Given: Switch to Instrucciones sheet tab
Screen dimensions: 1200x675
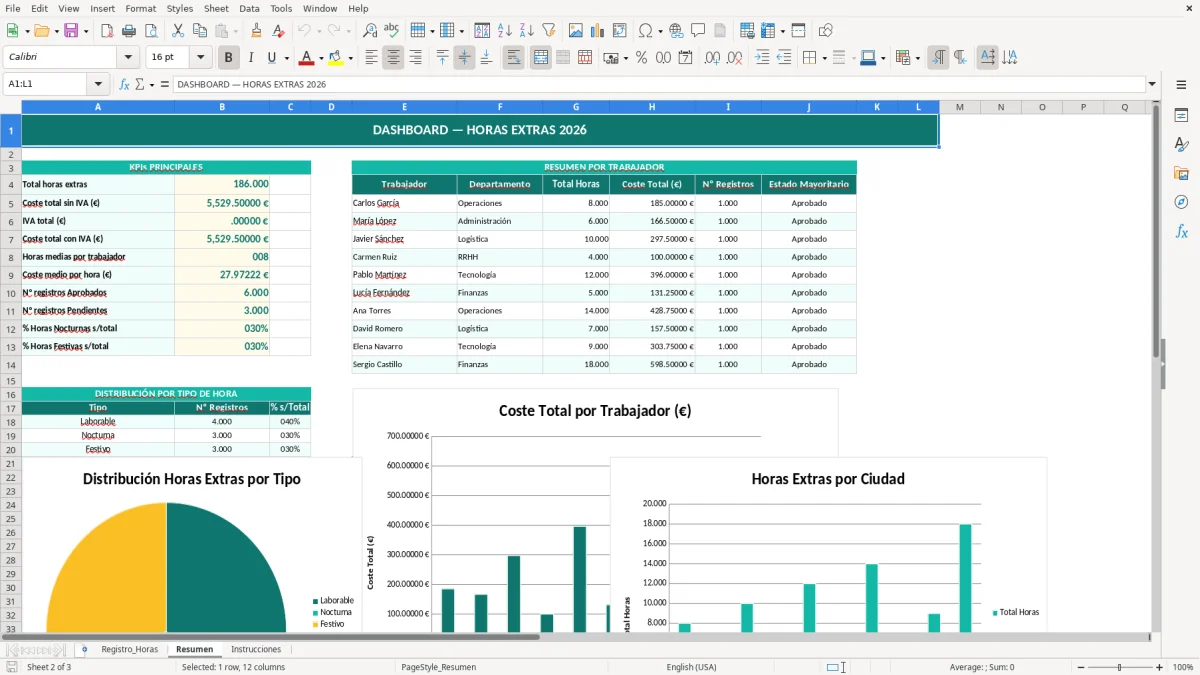Looking at the screenshot, I should (x=256, y=649).
